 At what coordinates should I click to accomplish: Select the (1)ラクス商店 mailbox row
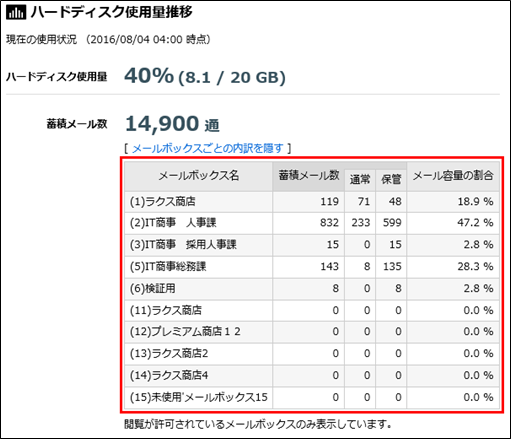pyautogui.click(x=312, y=202)
